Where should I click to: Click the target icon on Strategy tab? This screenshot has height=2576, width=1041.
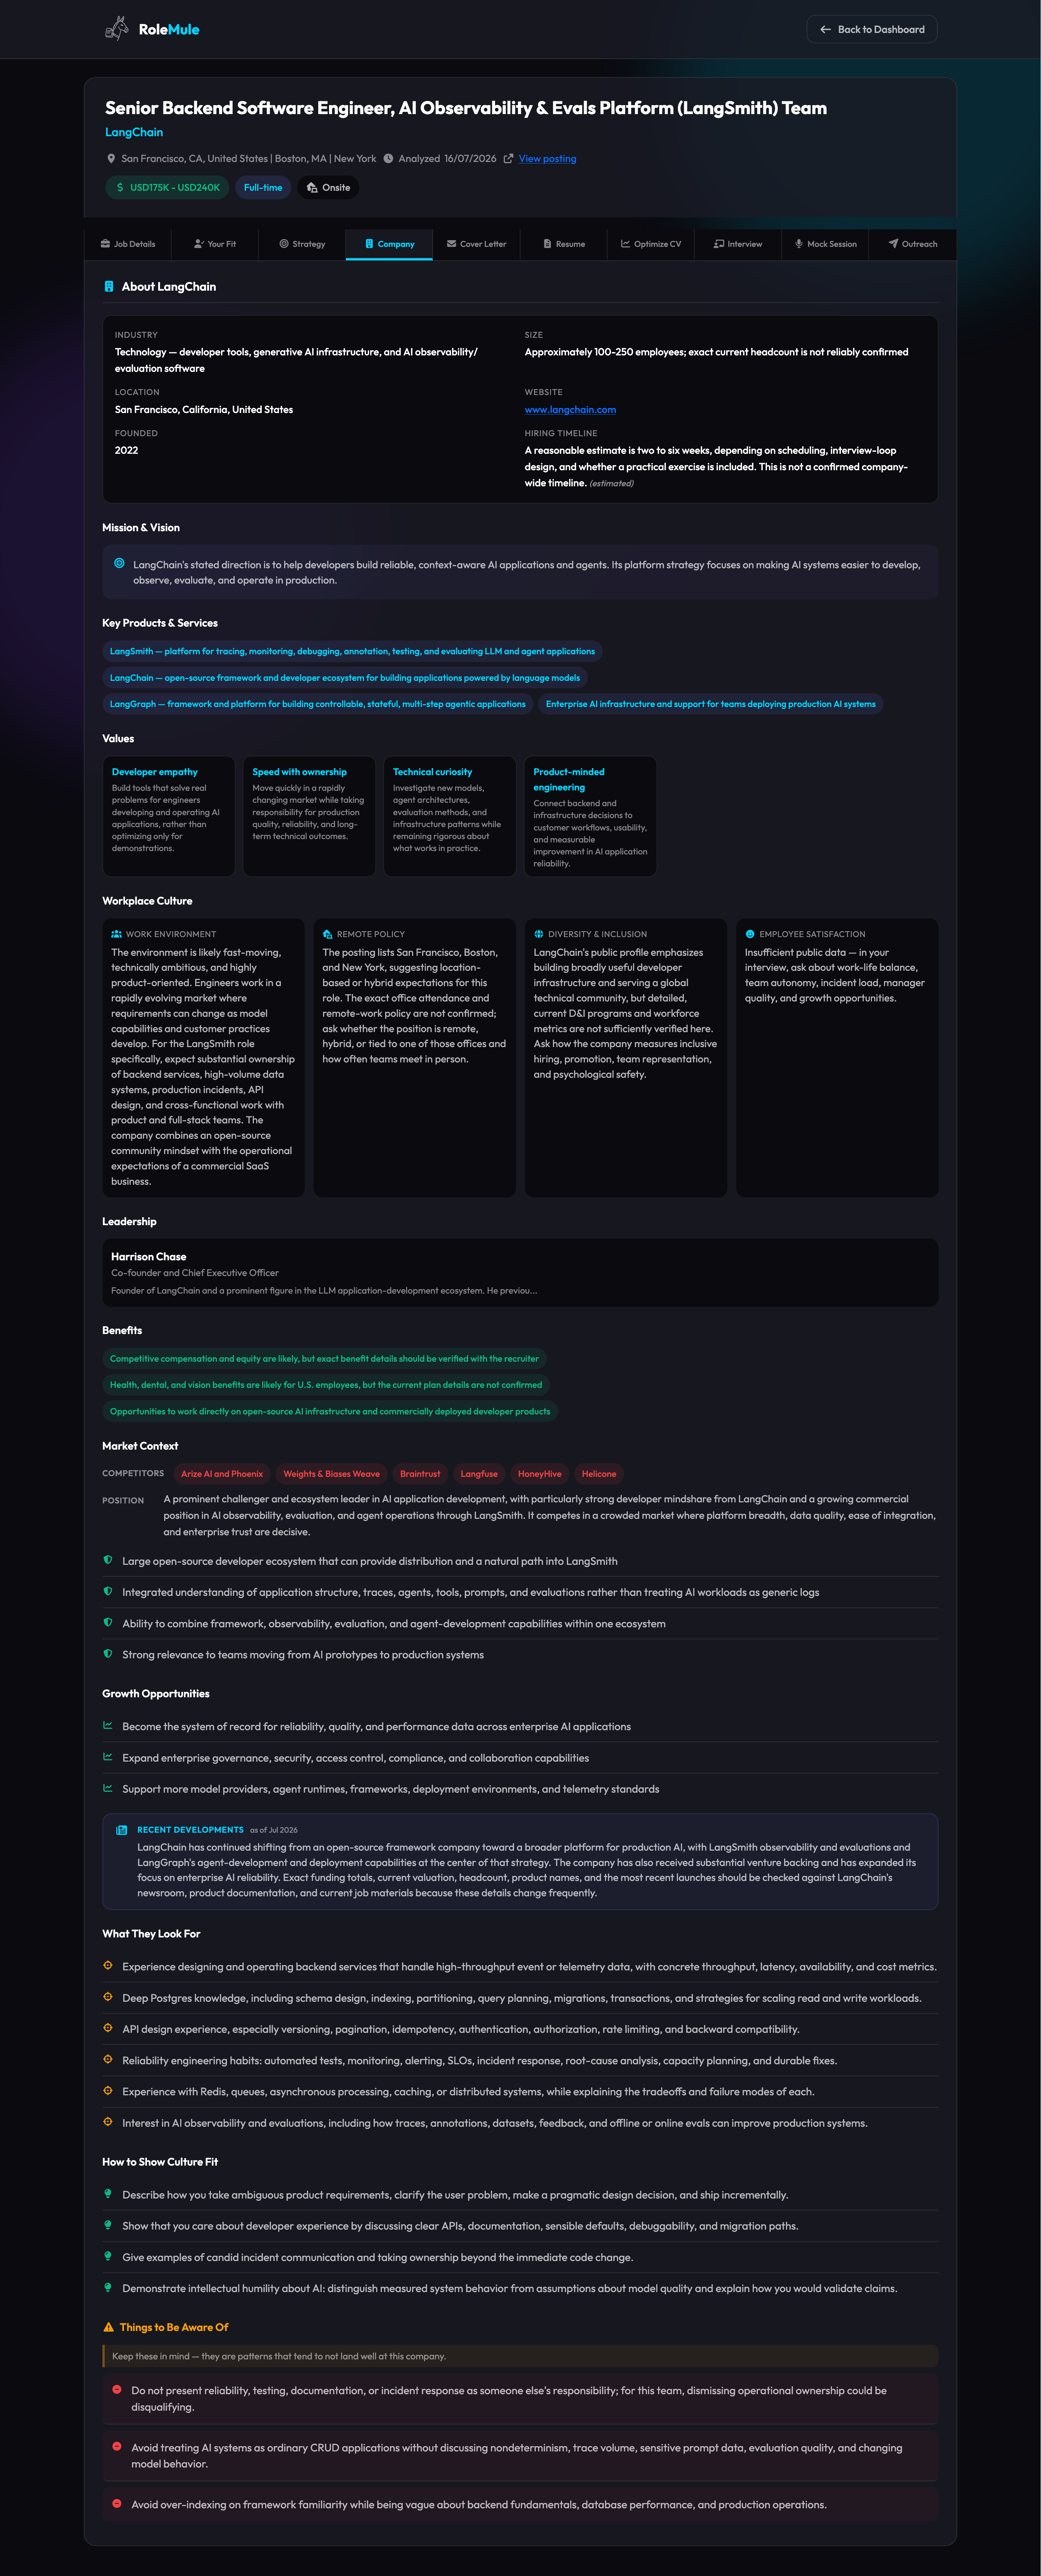pos(284,244)
